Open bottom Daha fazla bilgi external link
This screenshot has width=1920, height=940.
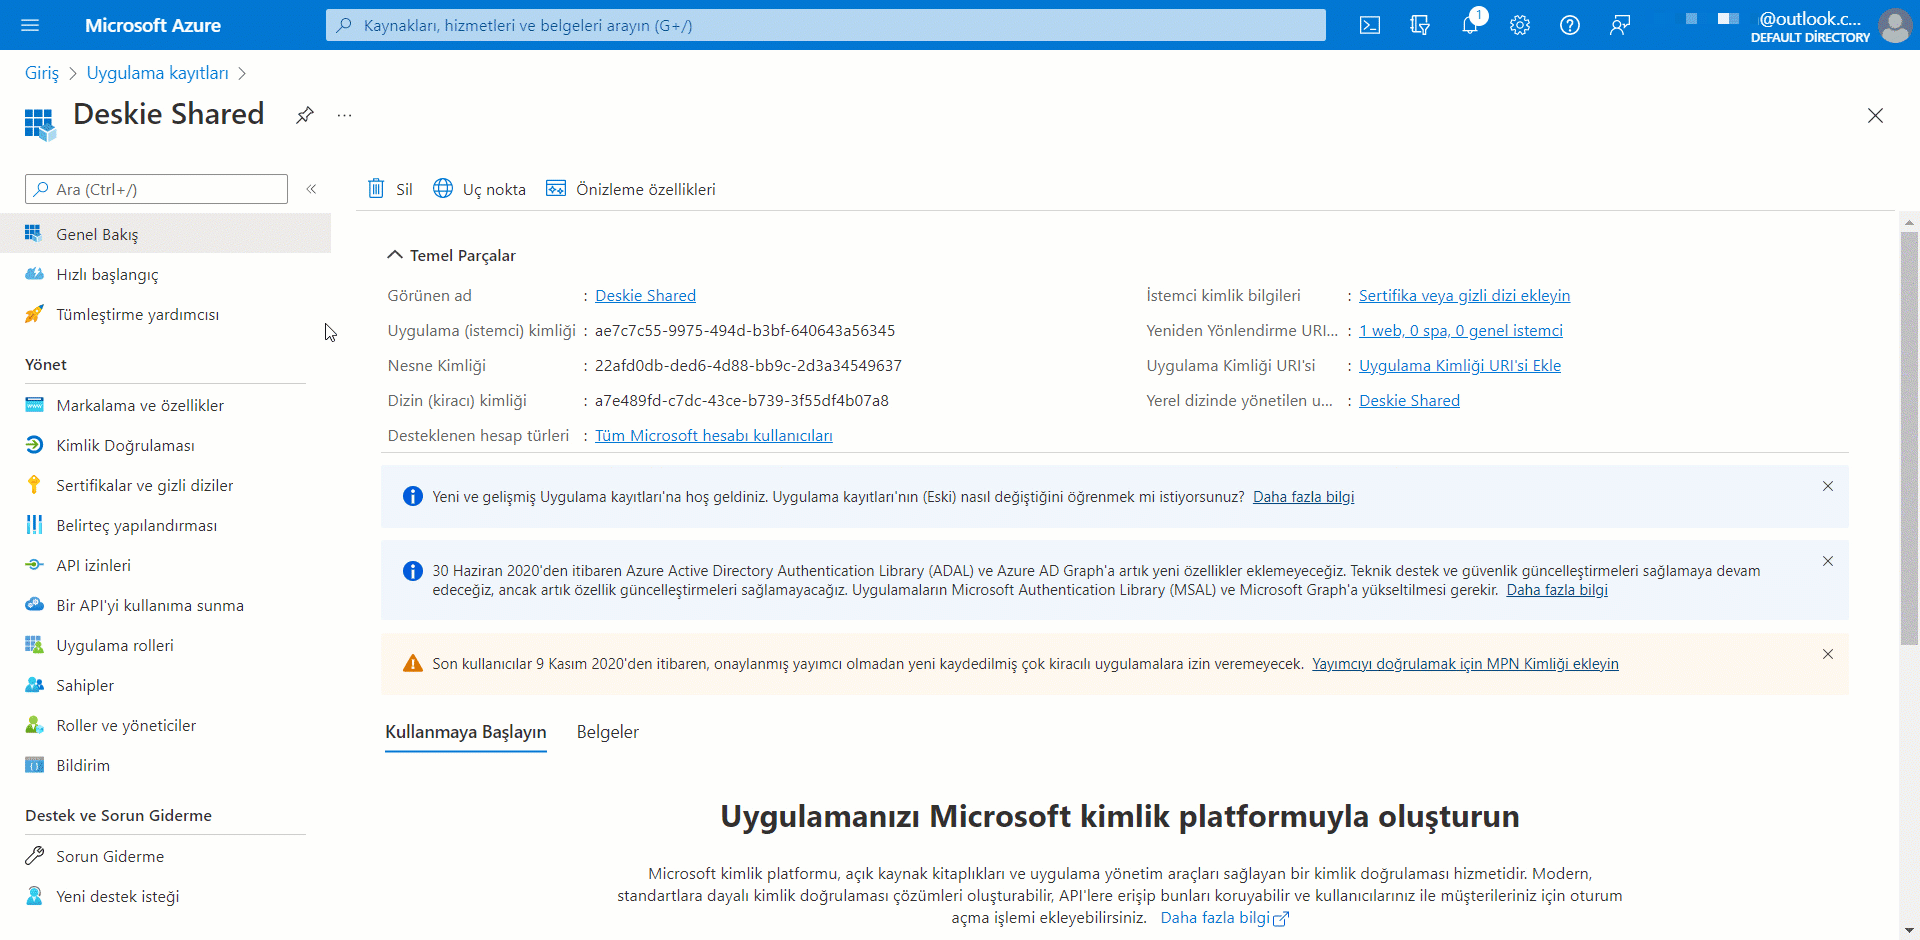pyautogui.click(x=1224, y=918)
